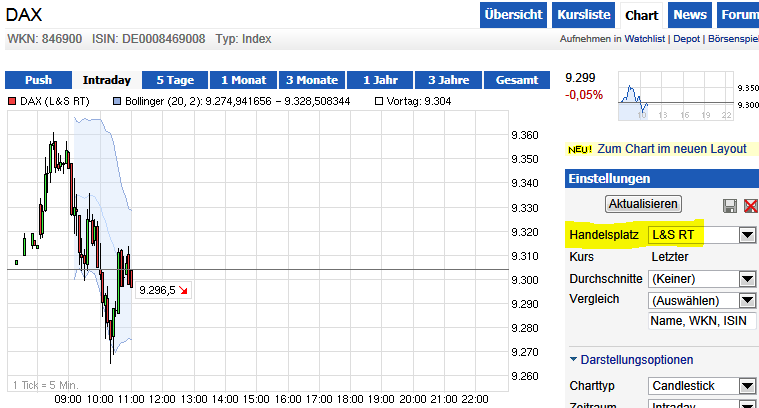Click the NEU! badge
This screenshot has height=408, width=759.
click(x=580, y=149)
